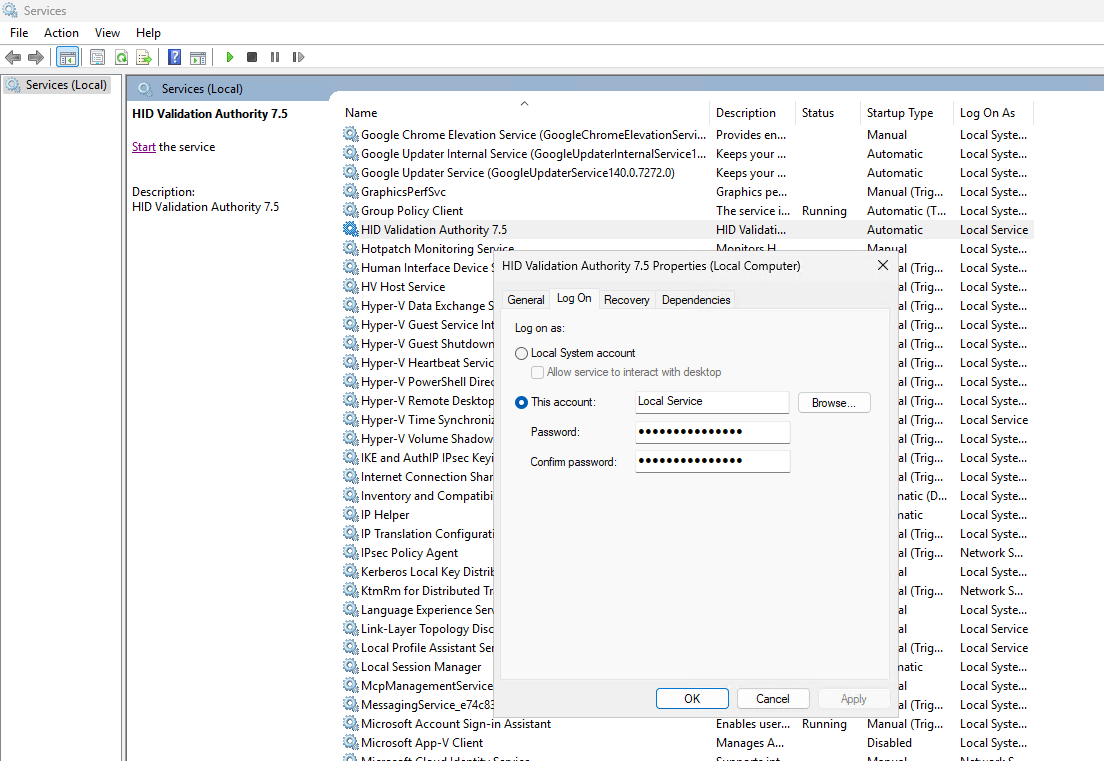
Task: Sort list by Log On As column
Action: (x=987, y=113)
